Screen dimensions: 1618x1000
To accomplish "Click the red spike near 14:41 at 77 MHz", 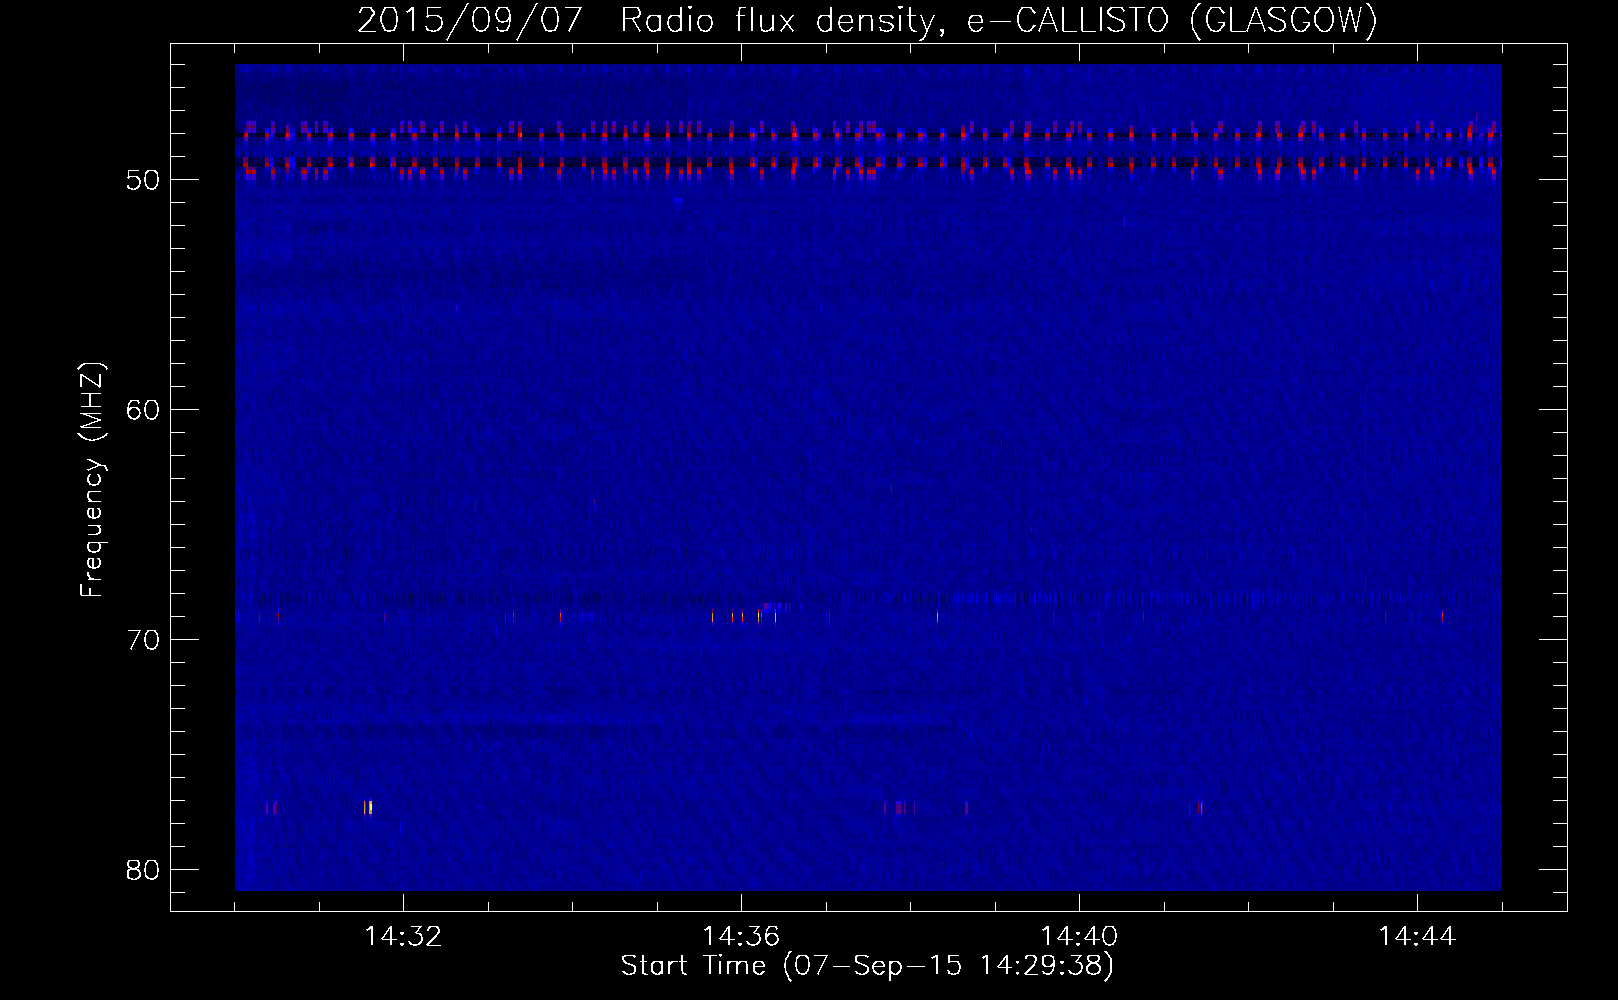I will [1200, 807].
